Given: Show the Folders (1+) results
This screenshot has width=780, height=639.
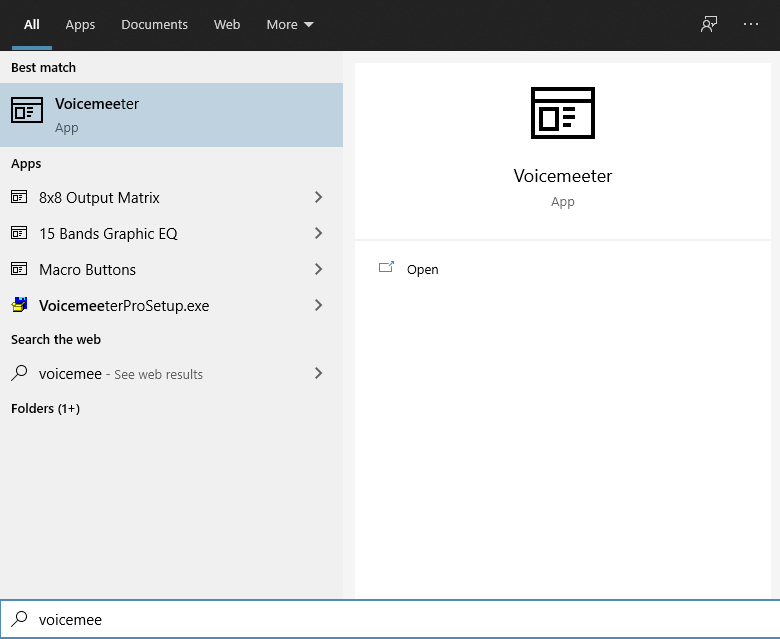Looking at the screenshot, I should click(45, 409).
